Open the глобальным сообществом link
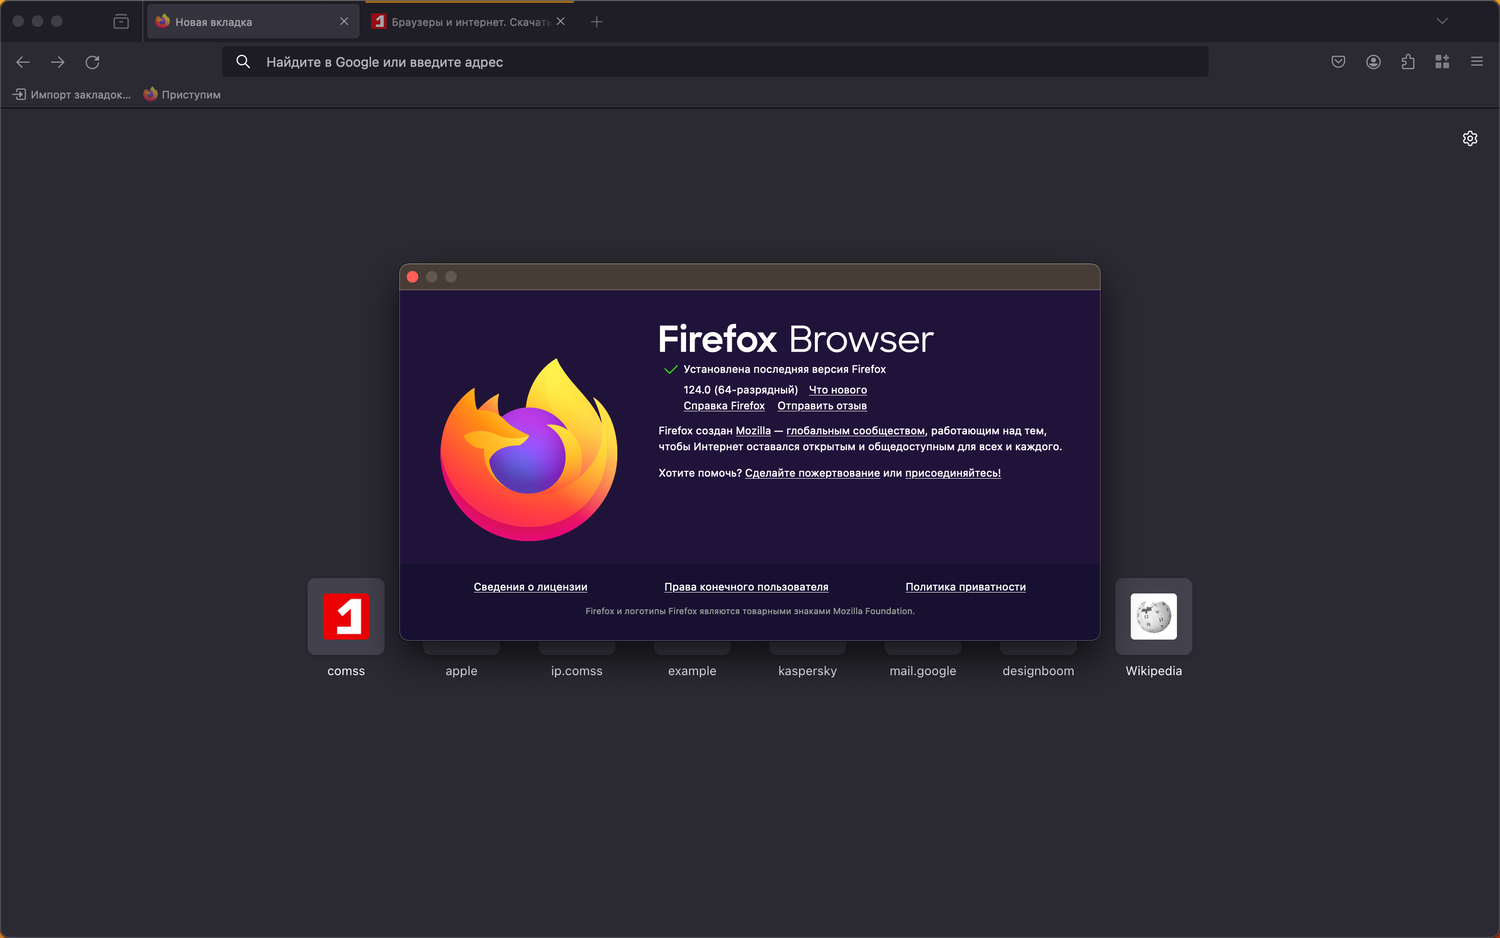 pos(856,431)
